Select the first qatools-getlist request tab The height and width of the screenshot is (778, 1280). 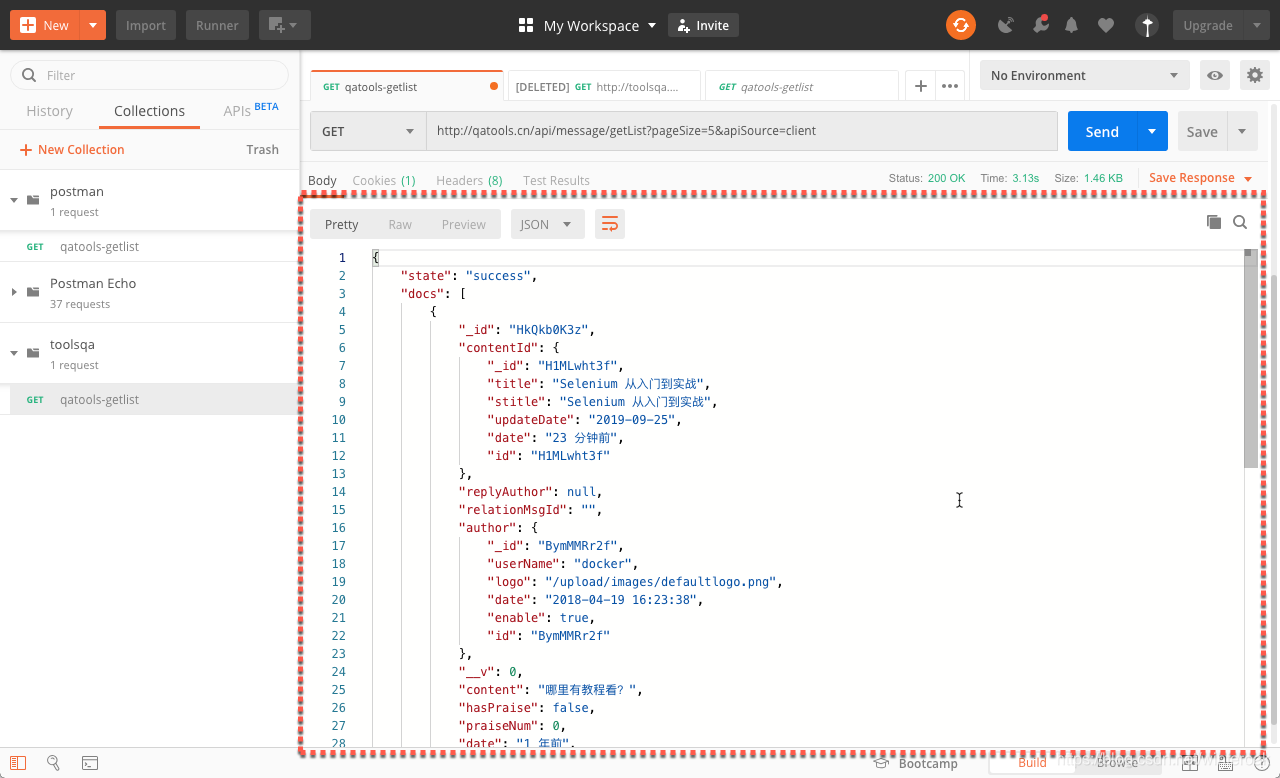406,86
